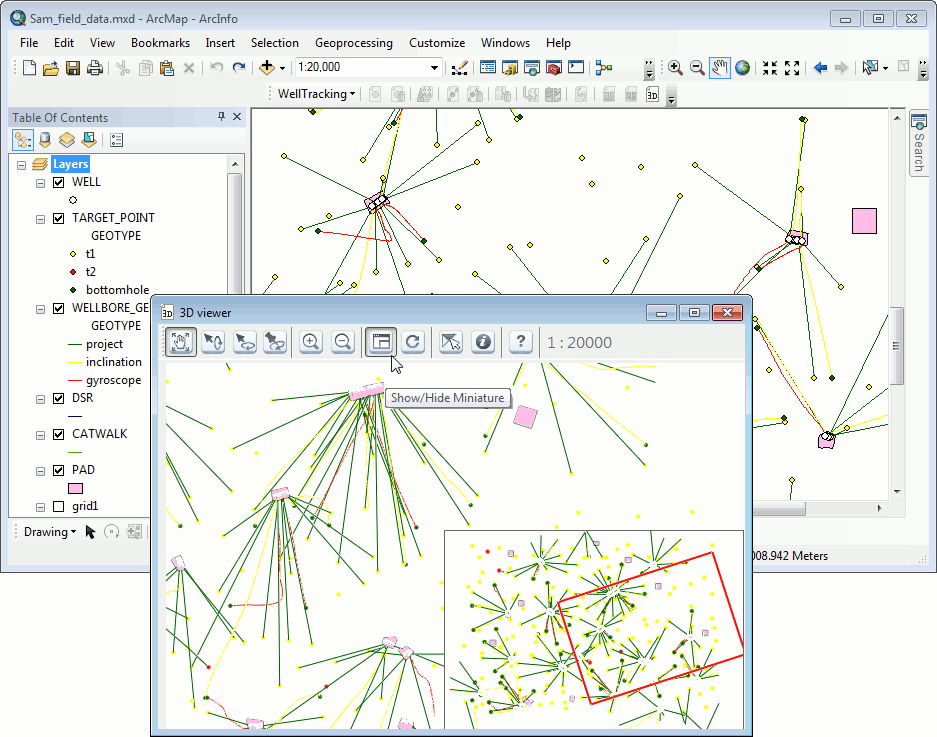
Task: Collapse the WELLBORE_GE layer legend
Action: coord(41,309)
